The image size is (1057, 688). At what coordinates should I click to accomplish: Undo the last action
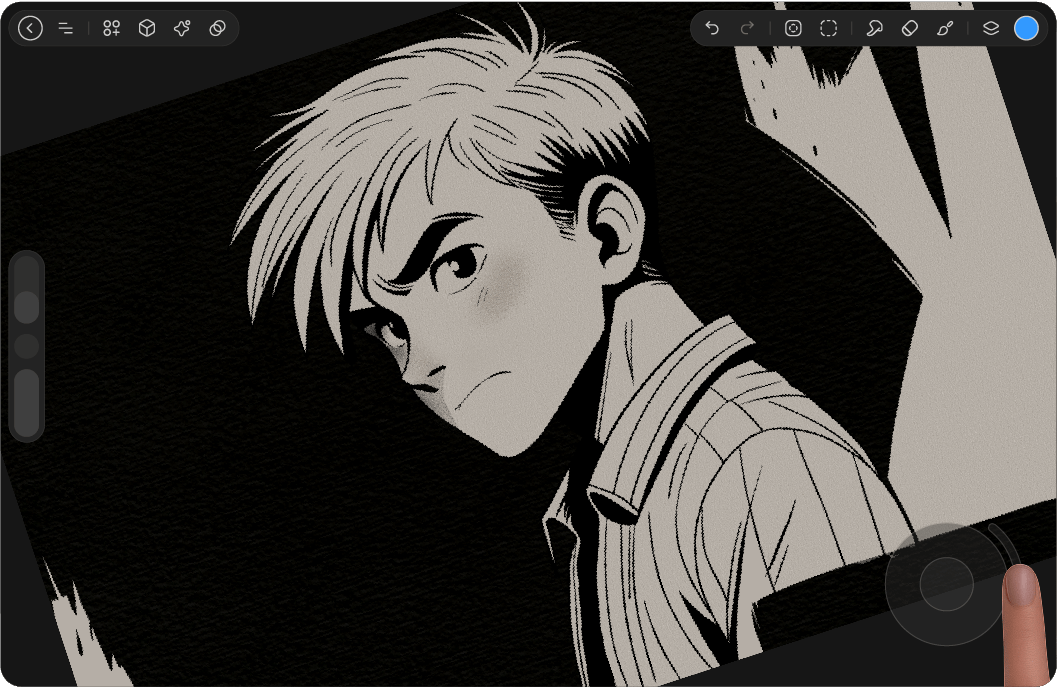pos(712,28)
